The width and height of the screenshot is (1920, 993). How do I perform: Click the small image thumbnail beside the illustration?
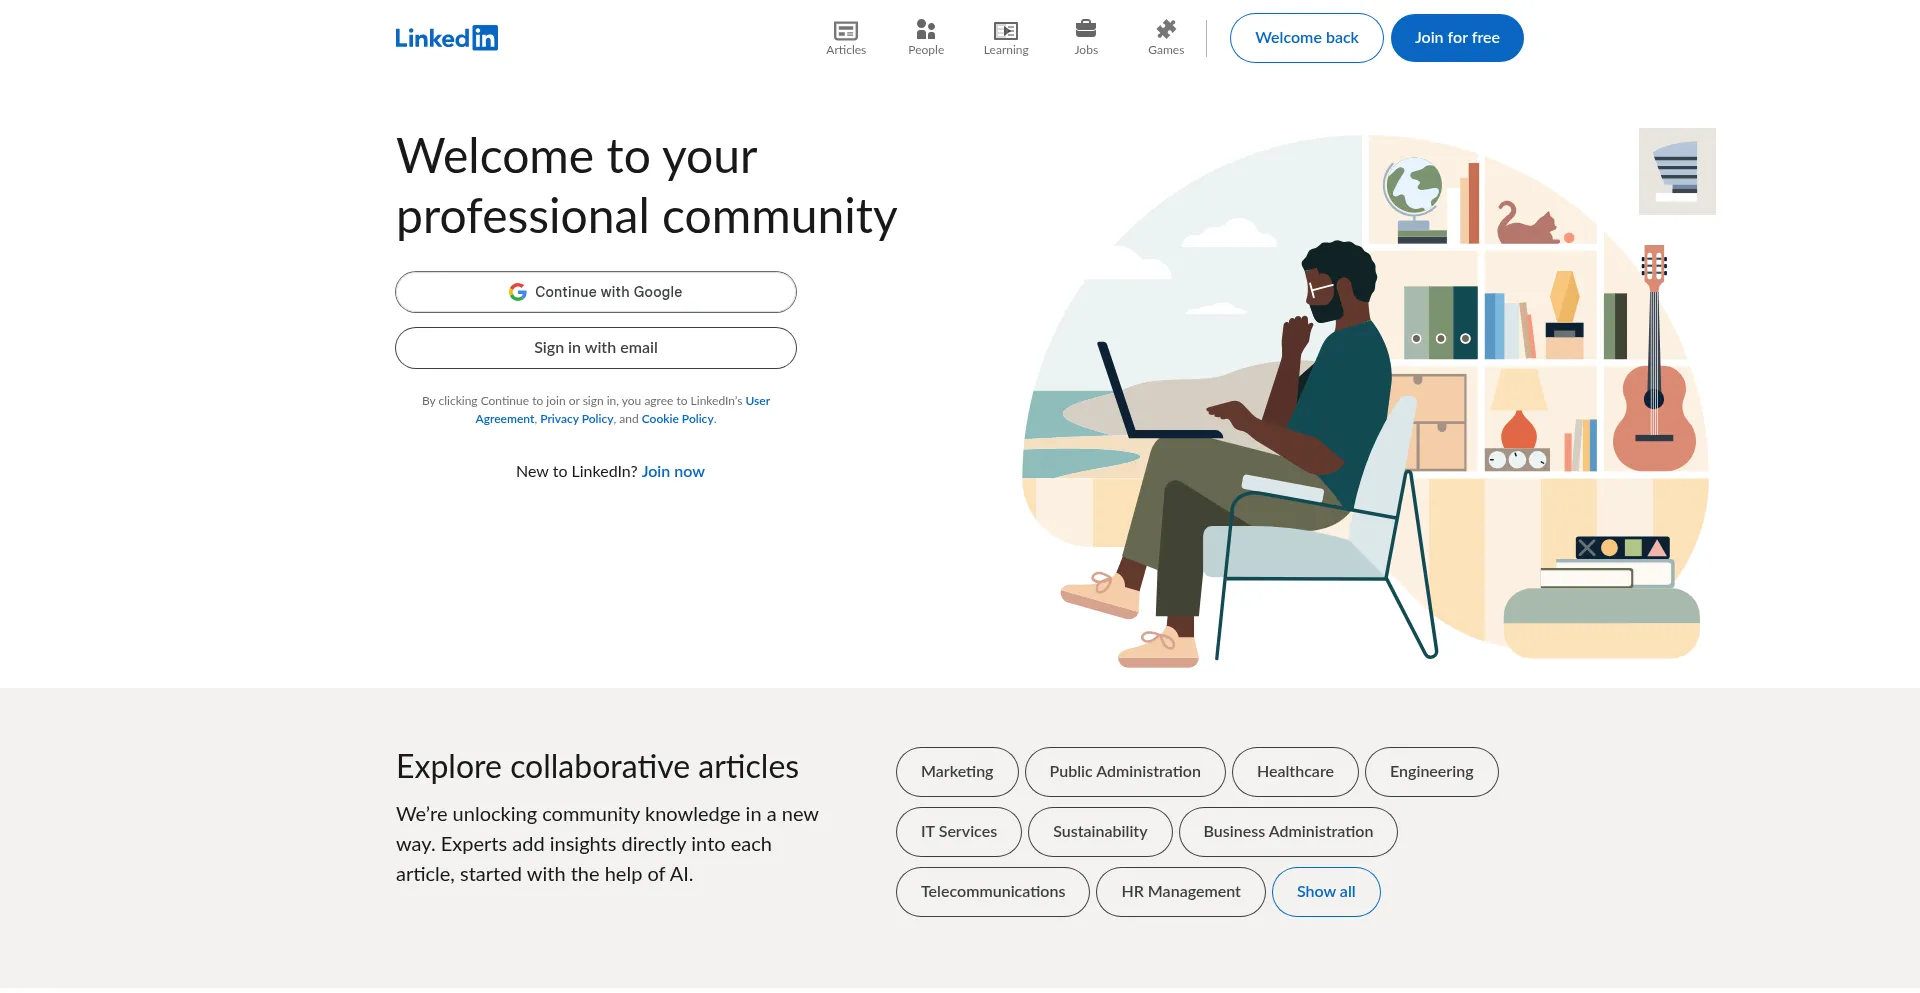[x=1676, y=171]
